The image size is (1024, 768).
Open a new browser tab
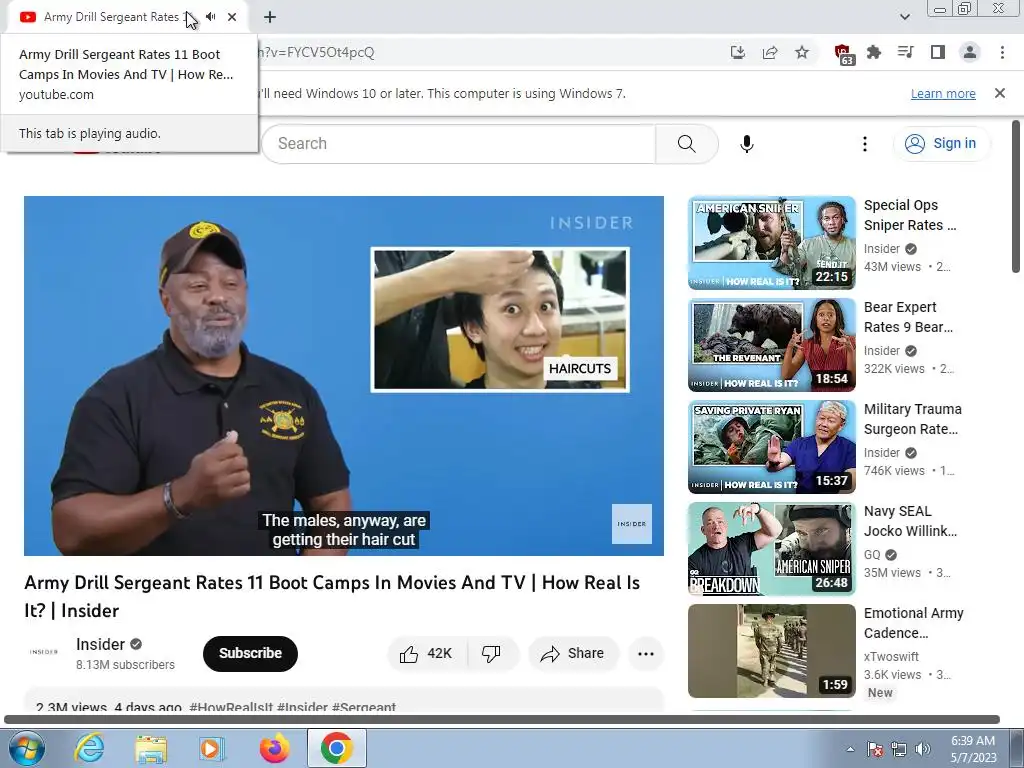[x=270, y=17]
